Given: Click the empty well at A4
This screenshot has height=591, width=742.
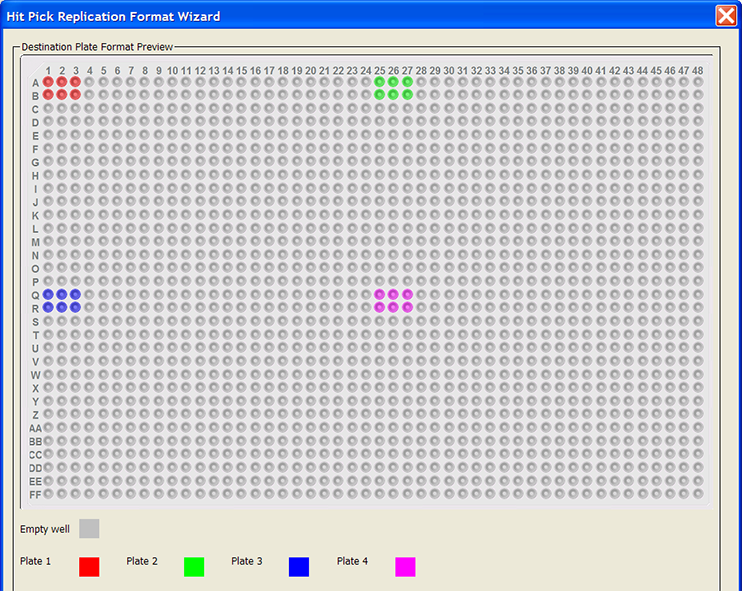Looking at the screenshot, I should click(89, 82).
